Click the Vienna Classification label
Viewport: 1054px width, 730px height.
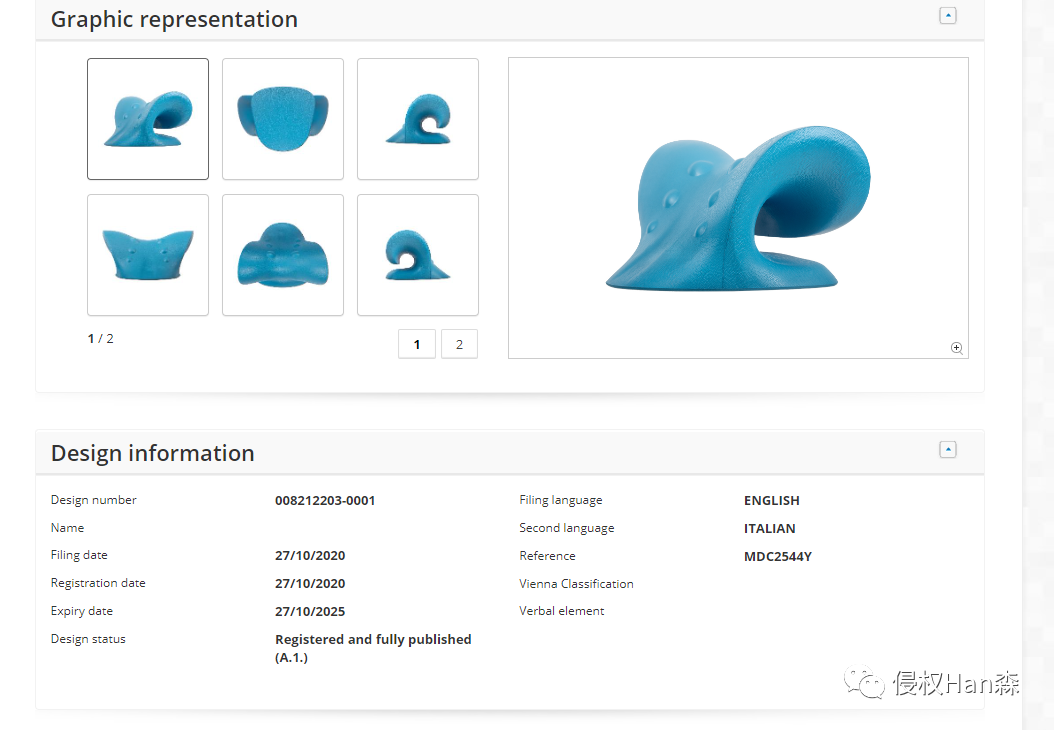tap(576, 583)
